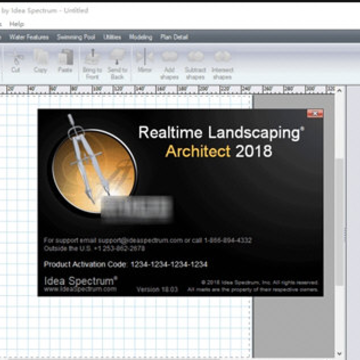Switch to Swimming Pool tab
Image resolution: width=360 pixels, height=360 pixels.
pyautogui.click(x=76, y=37)
